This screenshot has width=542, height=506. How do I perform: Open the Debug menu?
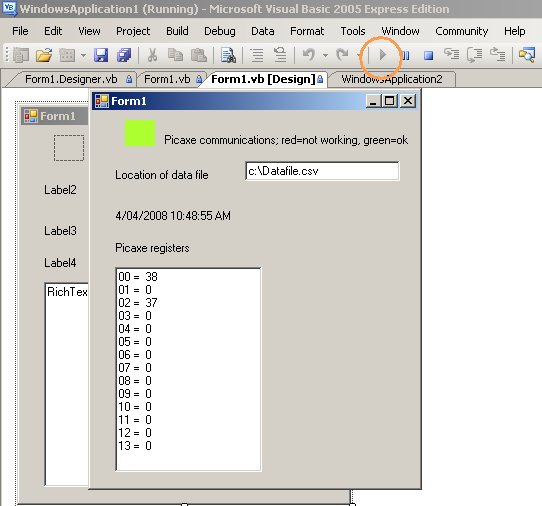tap(220, 31)
